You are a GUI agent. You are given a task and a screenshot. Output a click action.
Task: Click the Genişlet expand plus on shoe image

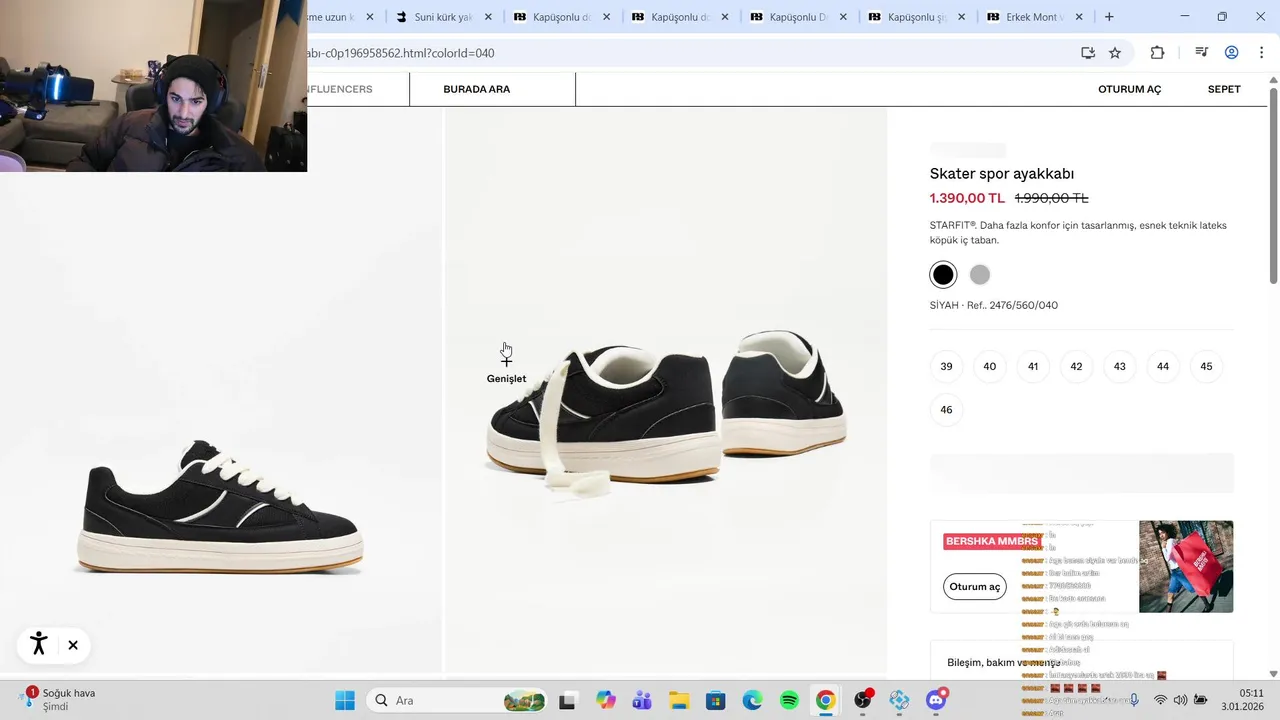[x=506, y=361]
